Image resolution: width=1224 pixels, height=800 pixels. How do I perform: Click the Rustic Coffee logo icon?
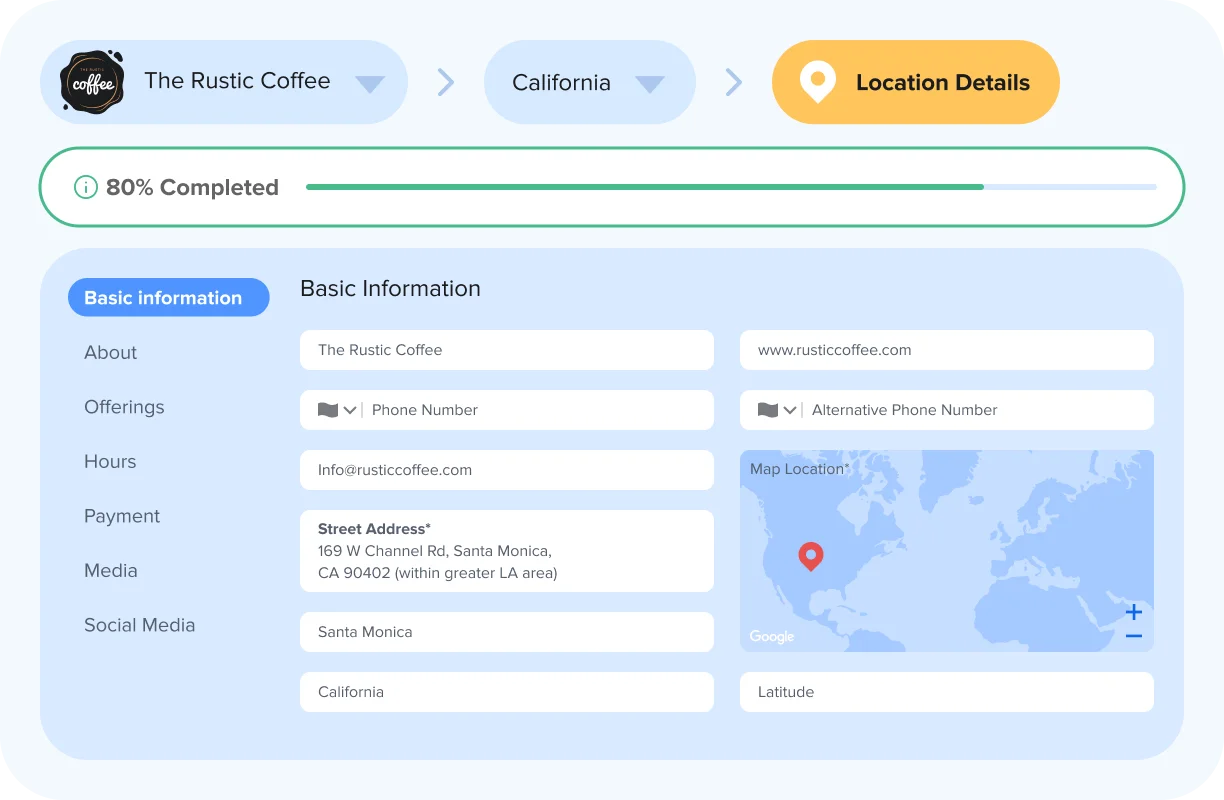[91, 82]
